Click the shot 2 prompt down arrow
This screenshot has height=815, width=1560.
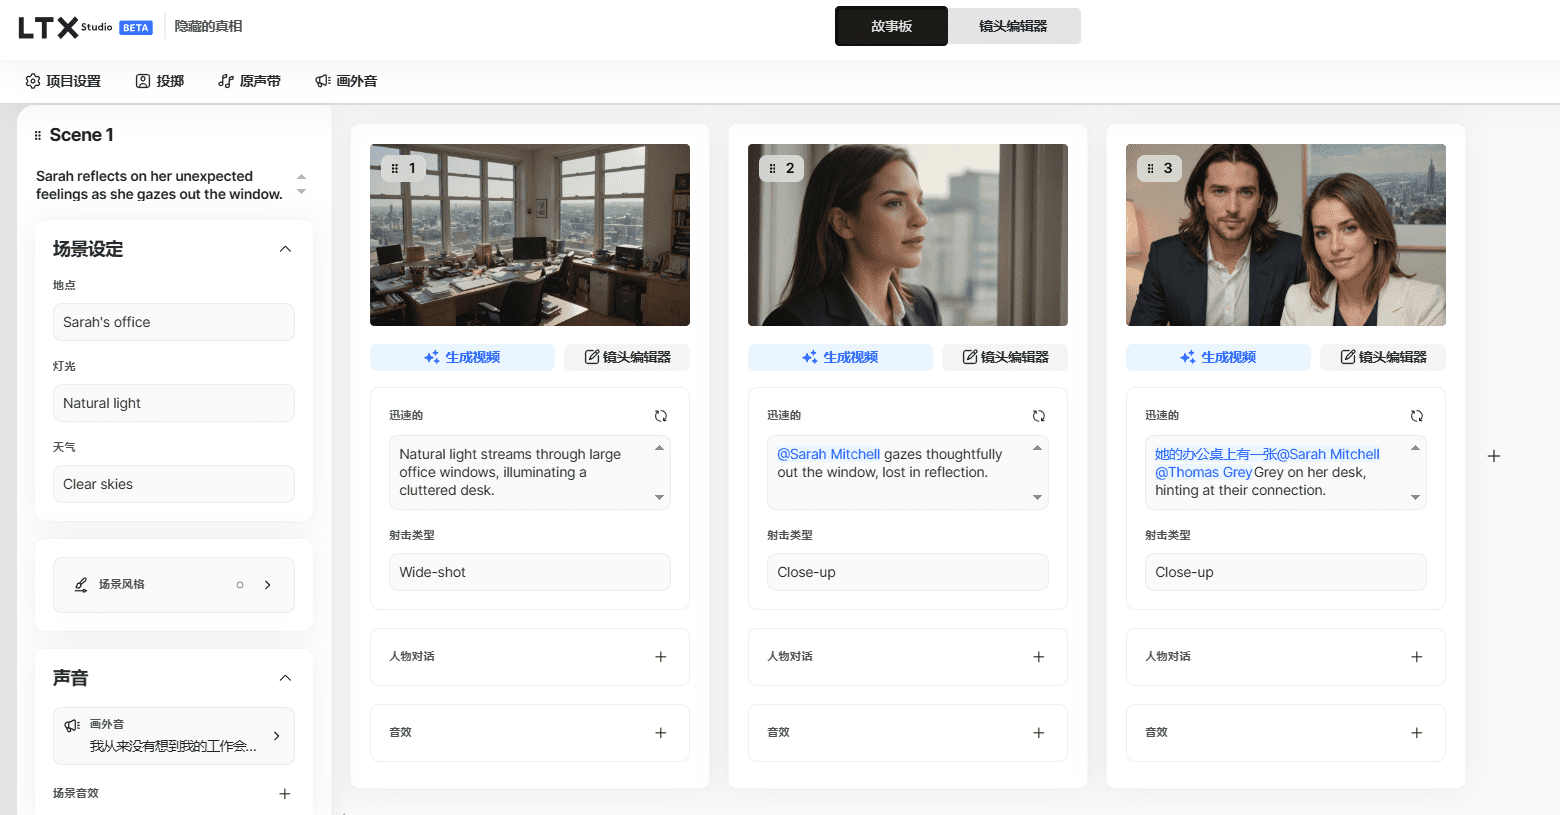[1037, 497]
